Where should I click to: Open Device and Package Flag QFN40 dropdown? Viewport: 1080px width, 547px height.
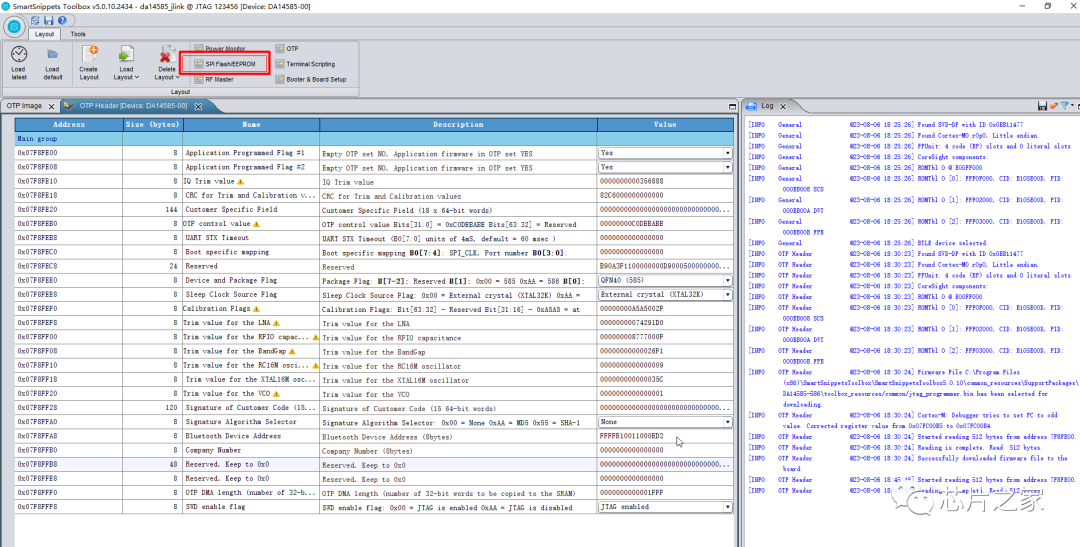(727, 280)
